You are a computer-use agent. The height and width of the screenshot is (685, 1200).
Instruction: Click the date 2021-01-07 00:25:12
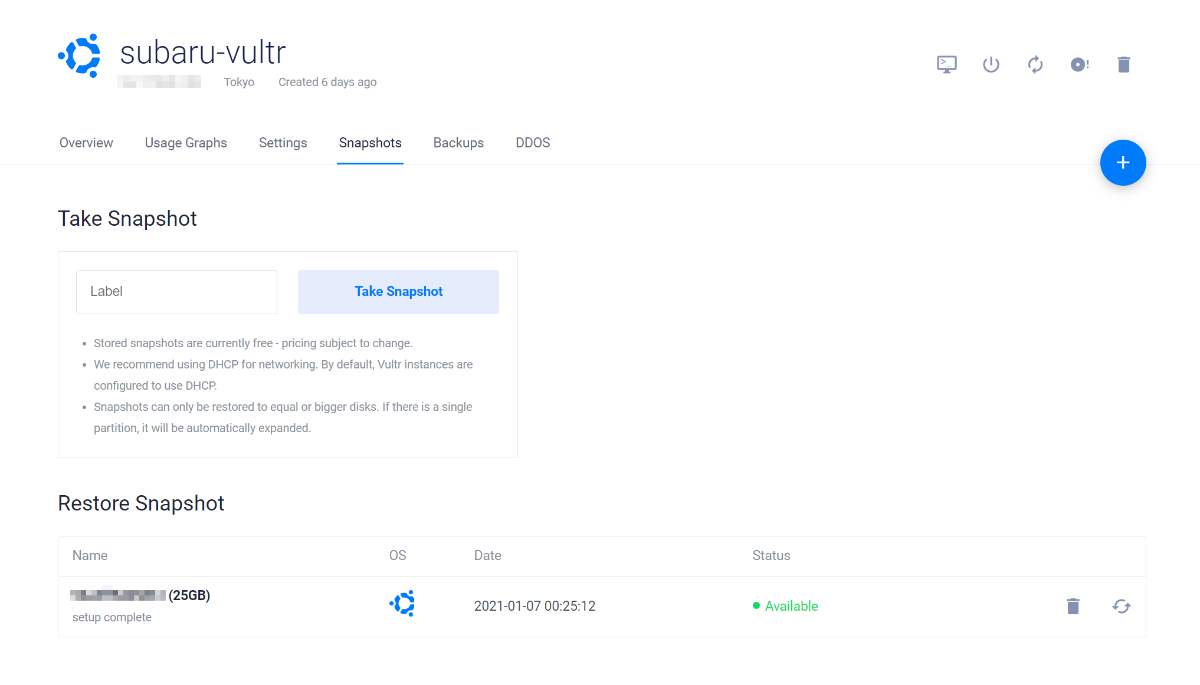tap(535, 606)
